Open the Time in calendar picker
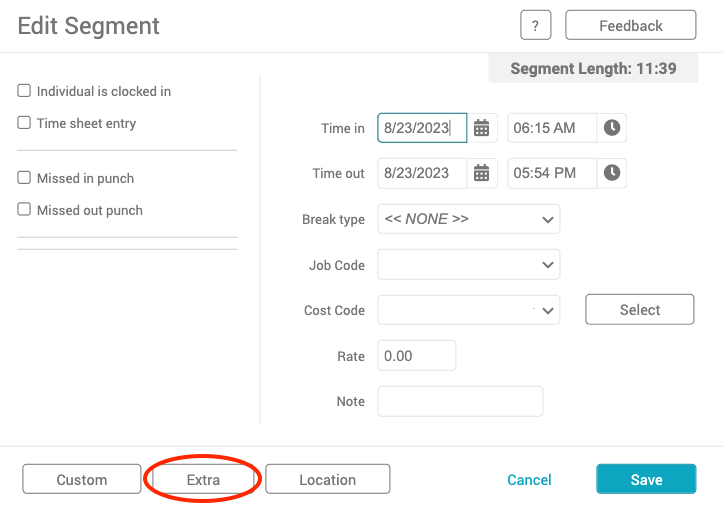This screenshot has height=514, width=723. point(482,128)
